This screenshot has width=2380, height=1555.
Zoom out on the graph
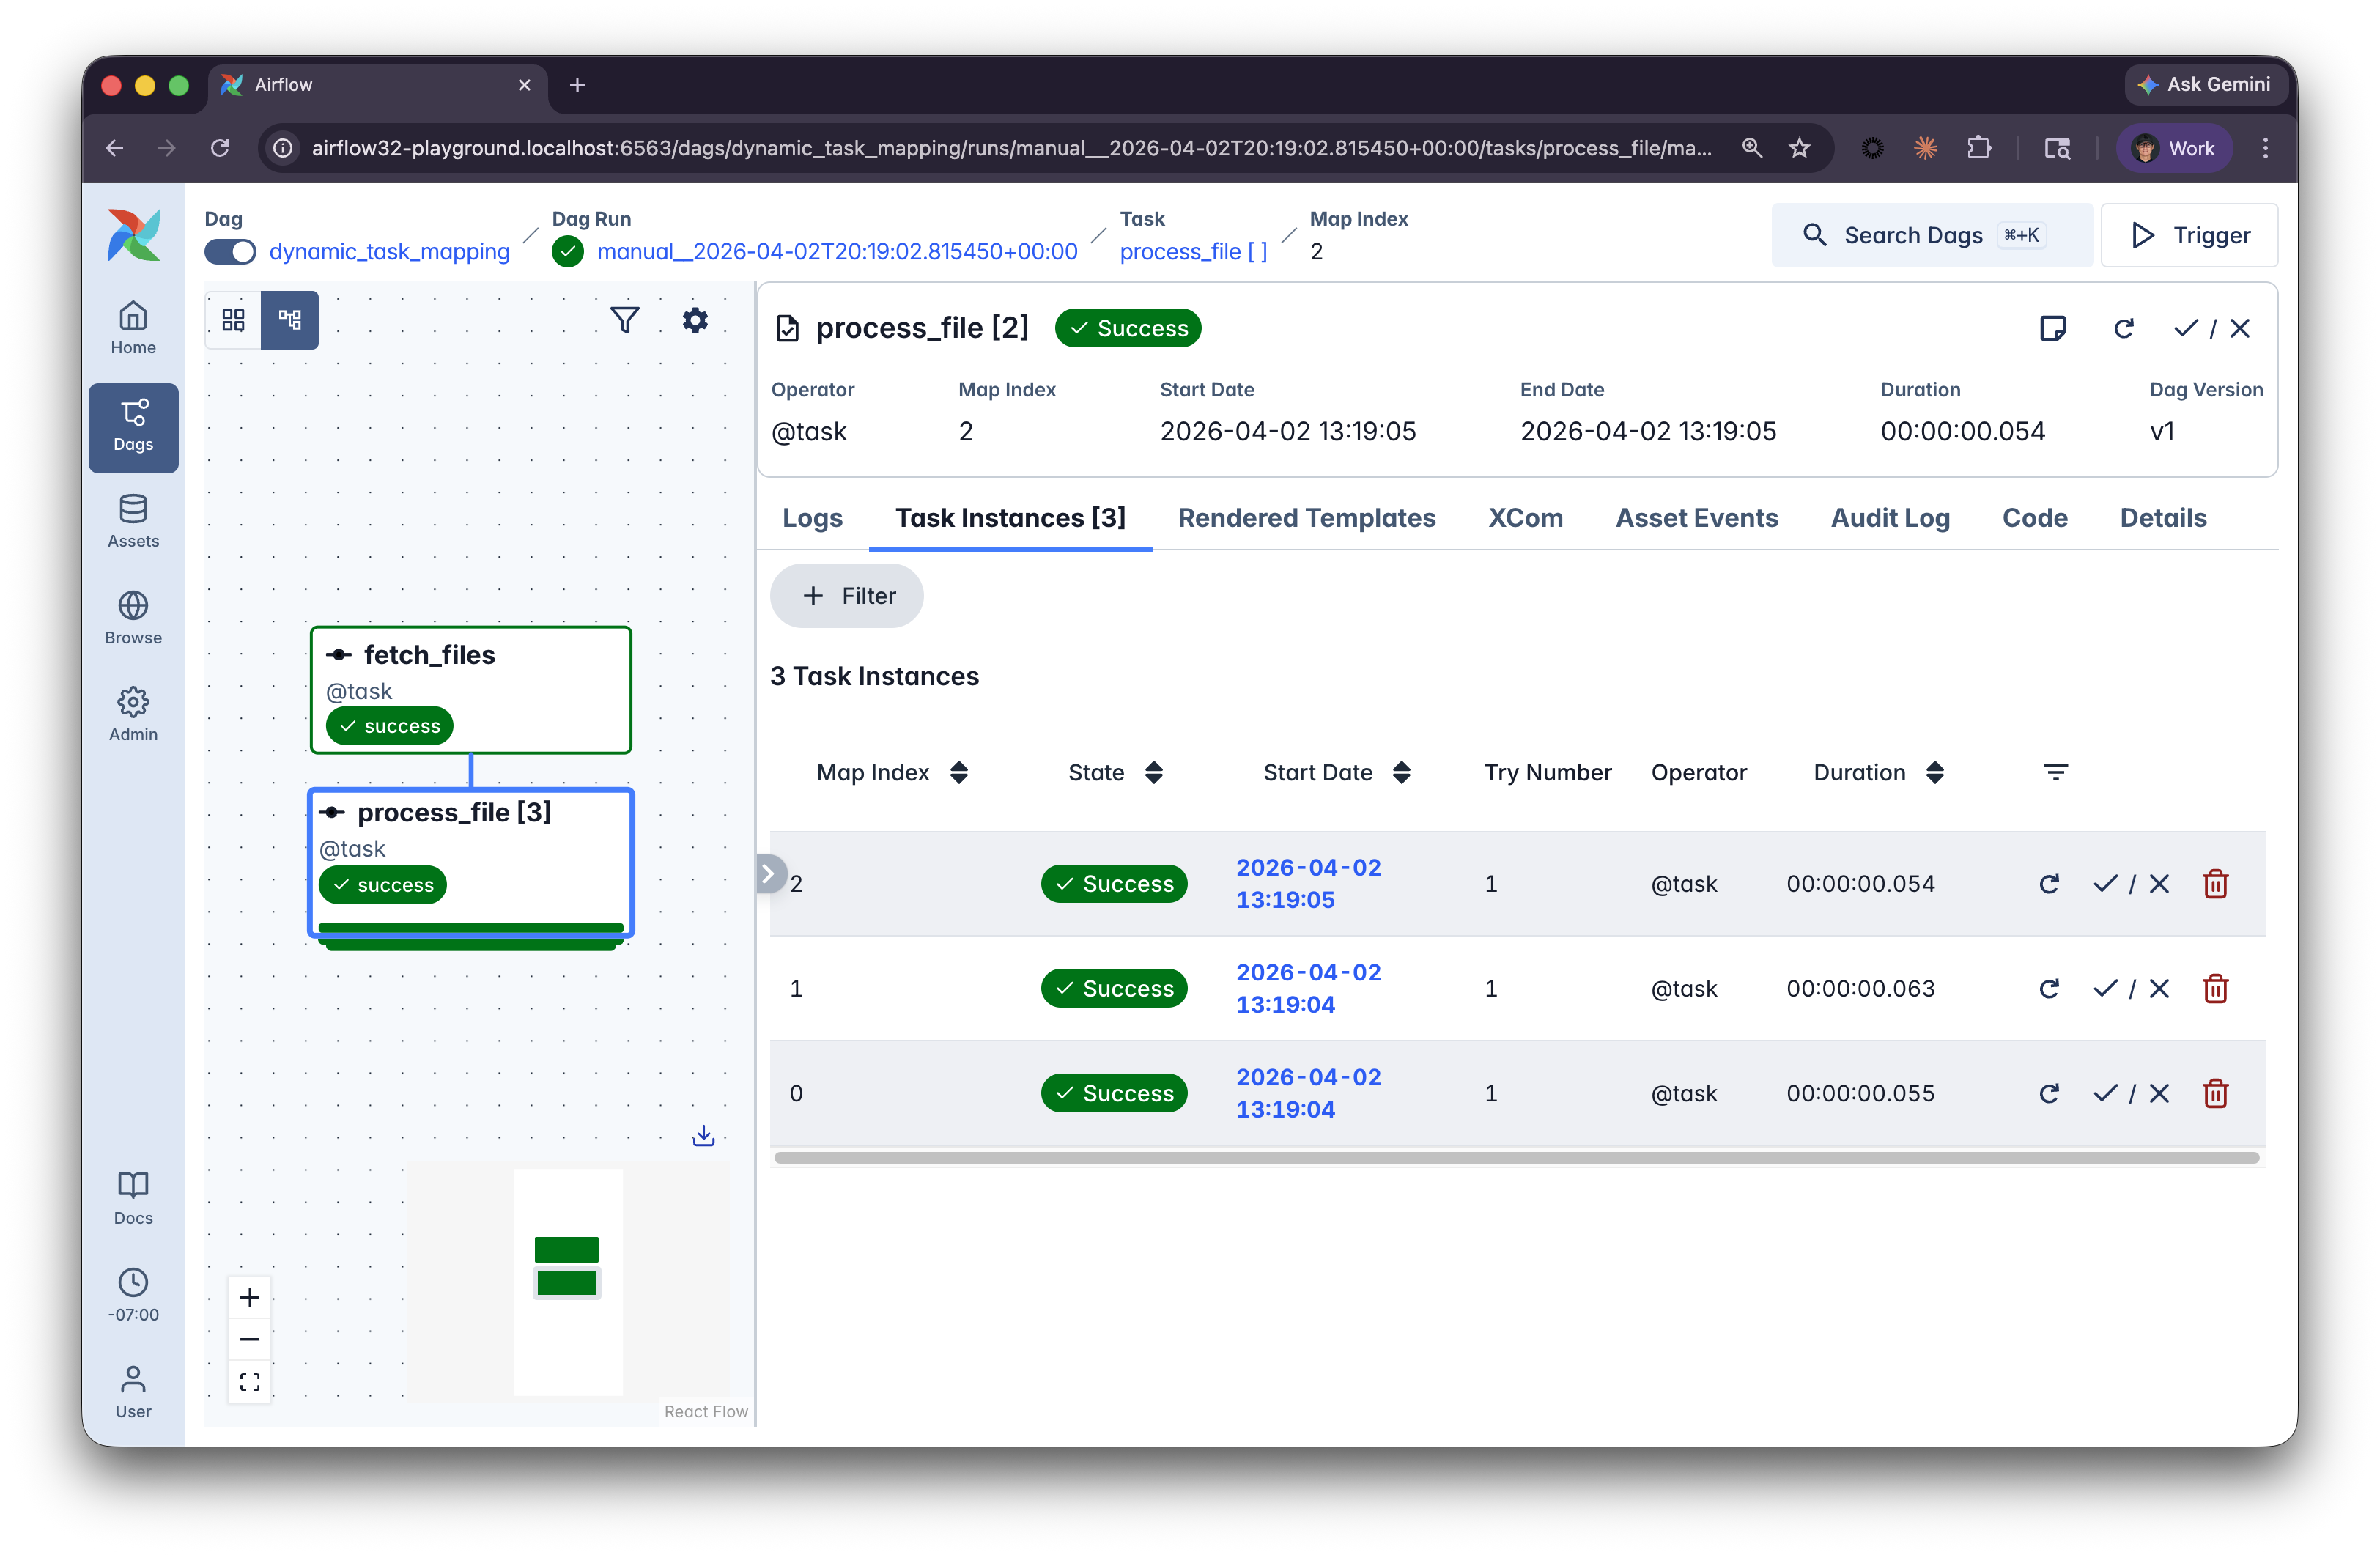click(250, 1339)
